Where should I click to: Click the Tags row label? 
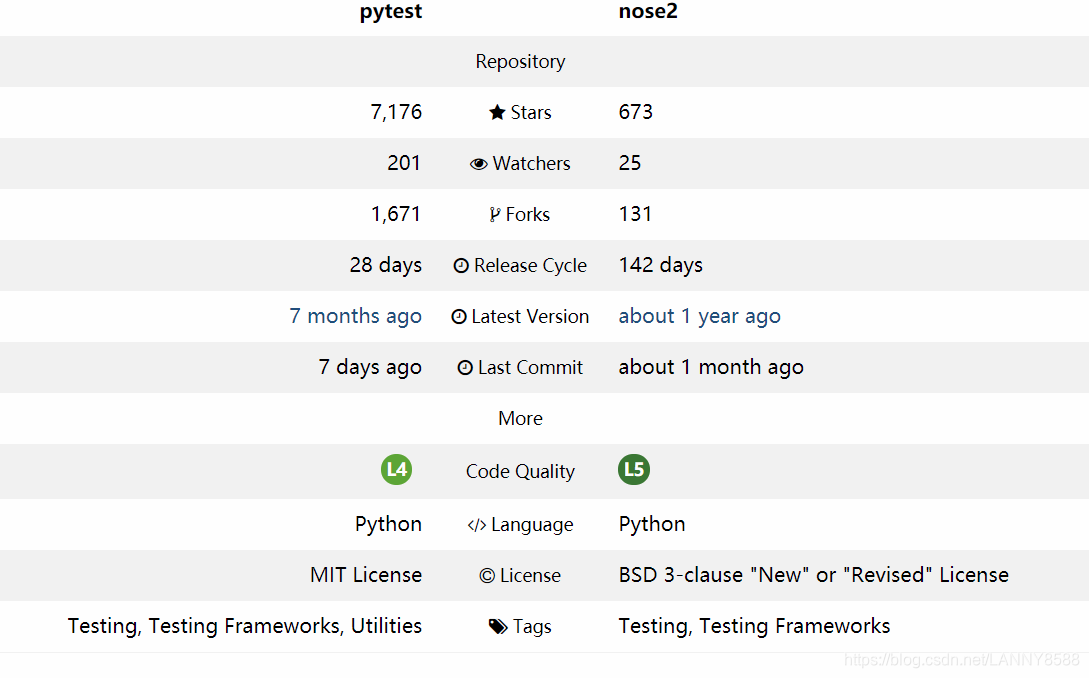(532, 627)
